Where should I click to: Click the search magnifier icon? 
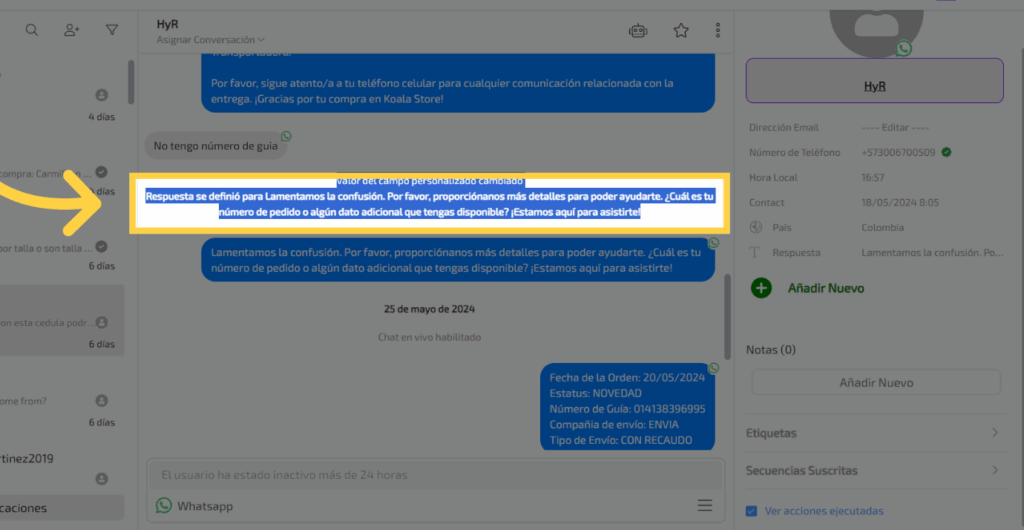(x=32, y=30)
